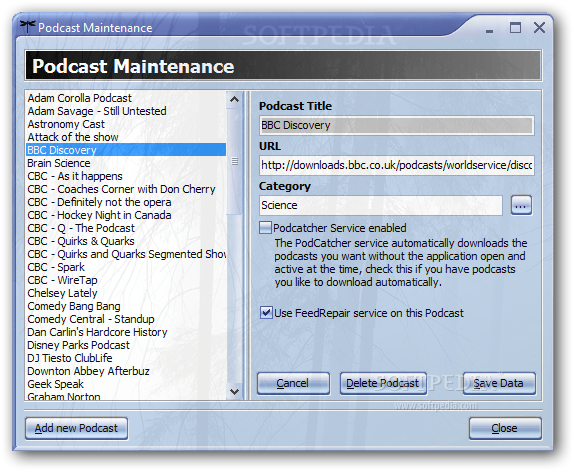
Task: Select CBC - Quirks & Quarks
Action: click(x=126, y=241)
